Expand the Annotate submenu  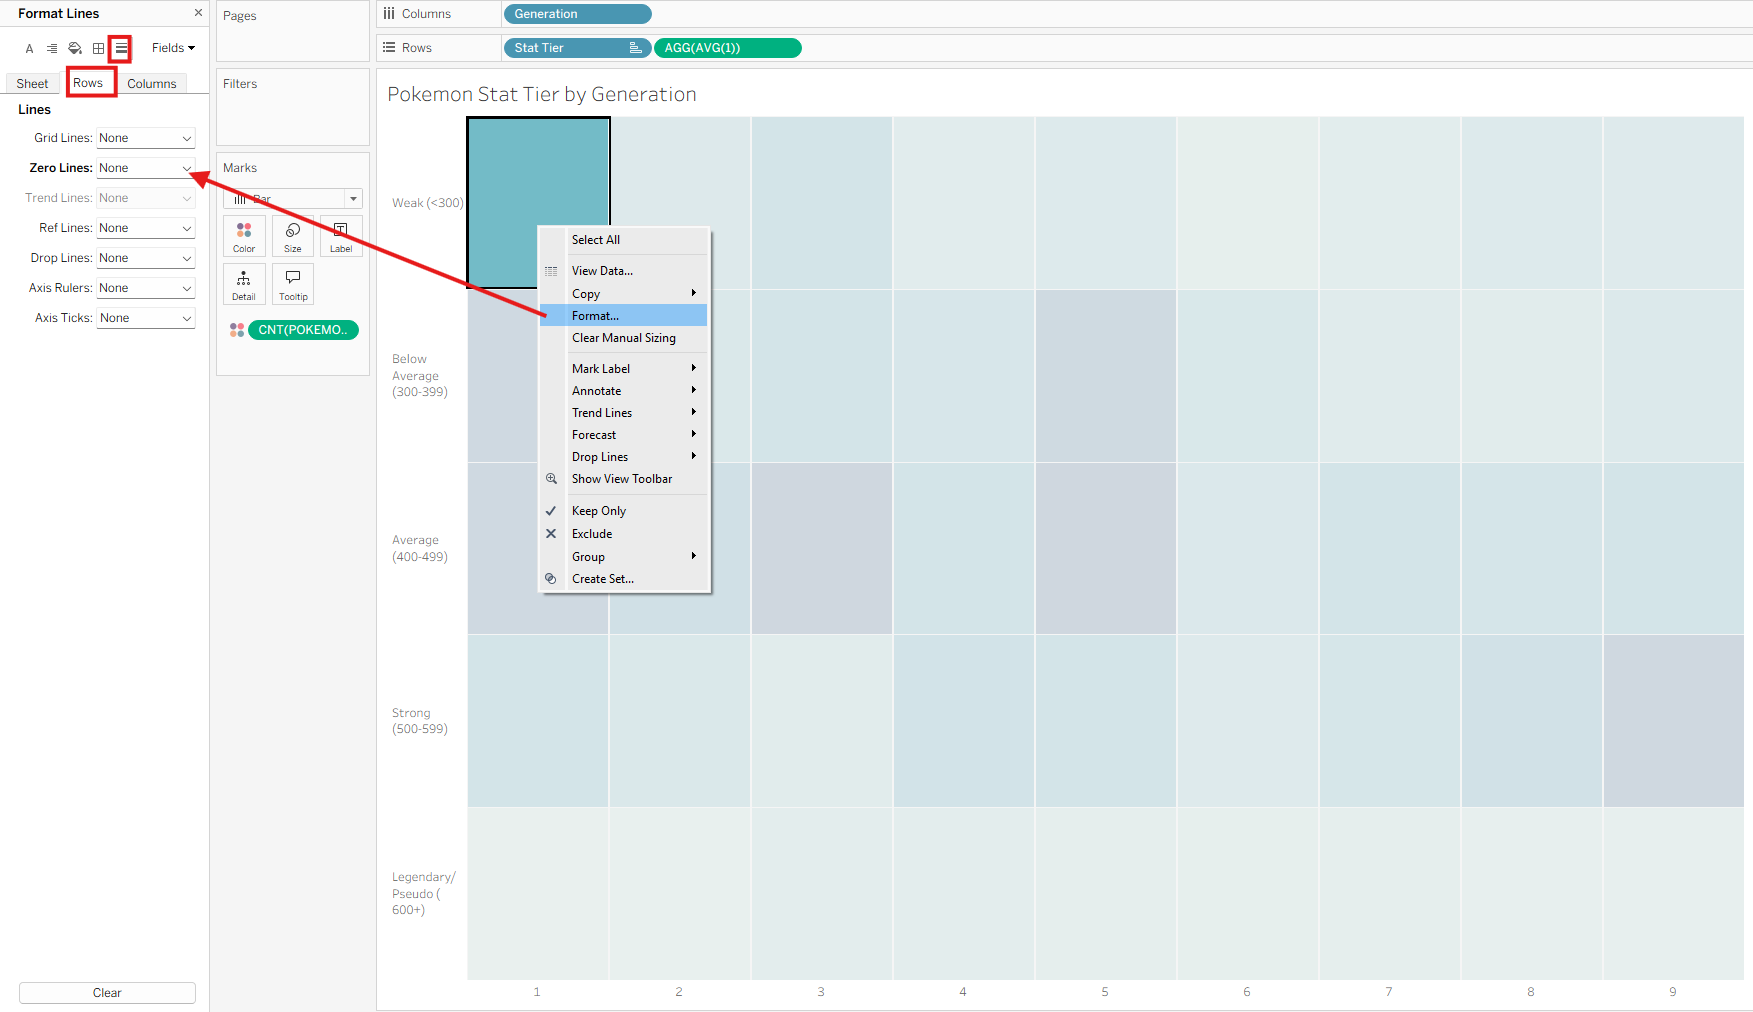(x=624, y=391)
